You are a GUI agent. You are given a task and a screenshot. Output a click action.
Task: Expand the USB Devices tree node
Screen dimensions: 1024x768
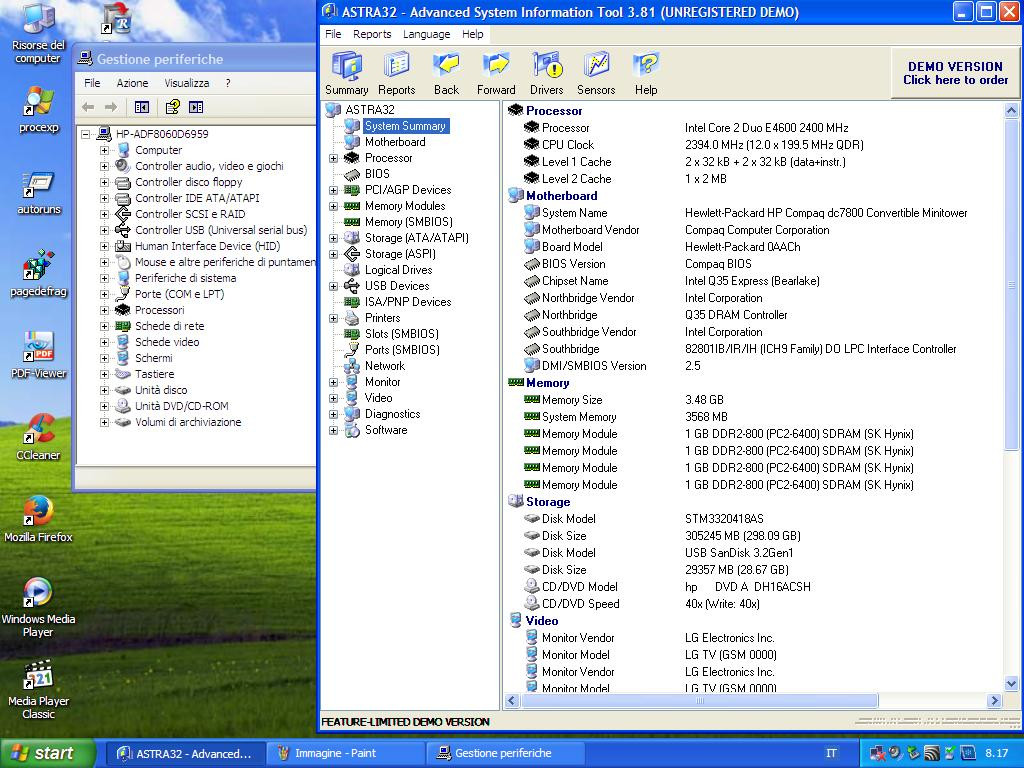coord(334,286)
